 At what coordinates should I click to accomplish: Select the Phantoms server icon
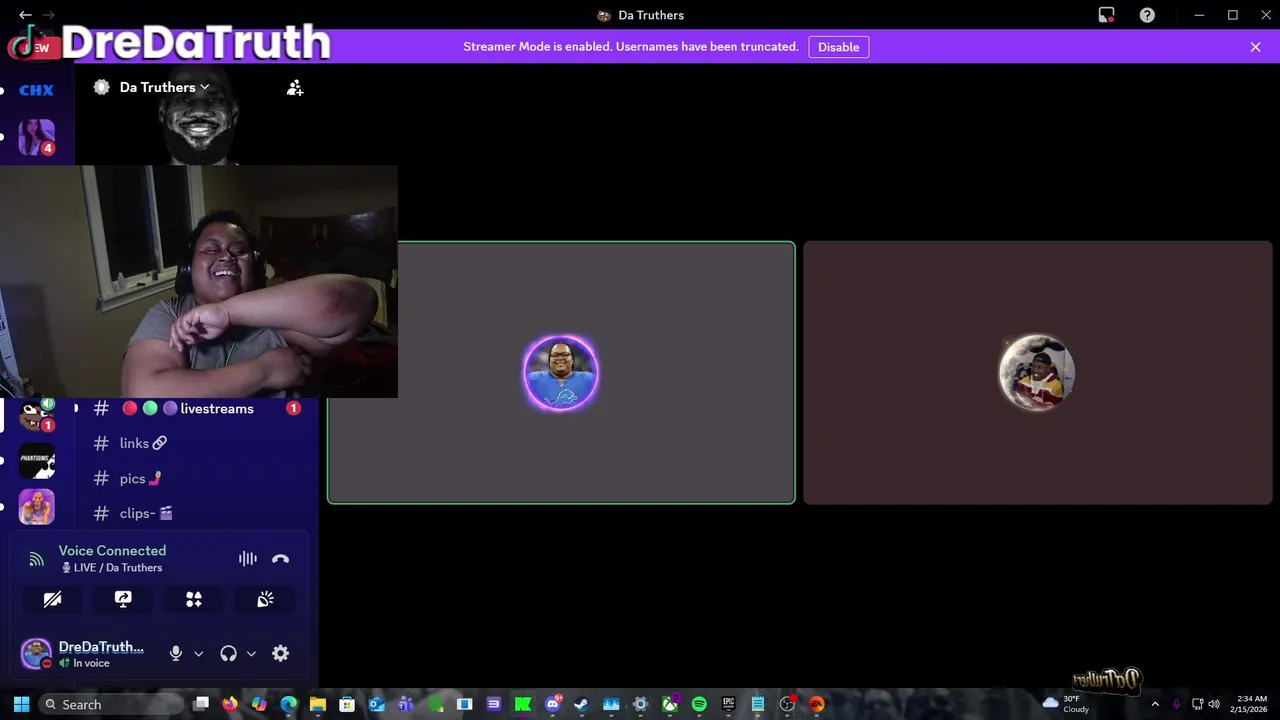pos(36,460)
